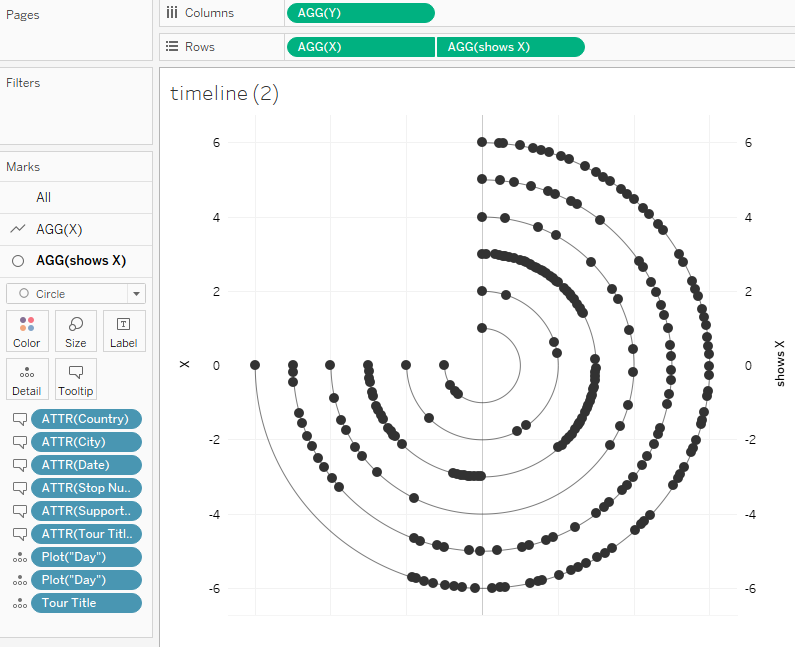Click detail icon beside Tour Title pill
This screenshot has height=647, width=795.
18,603
